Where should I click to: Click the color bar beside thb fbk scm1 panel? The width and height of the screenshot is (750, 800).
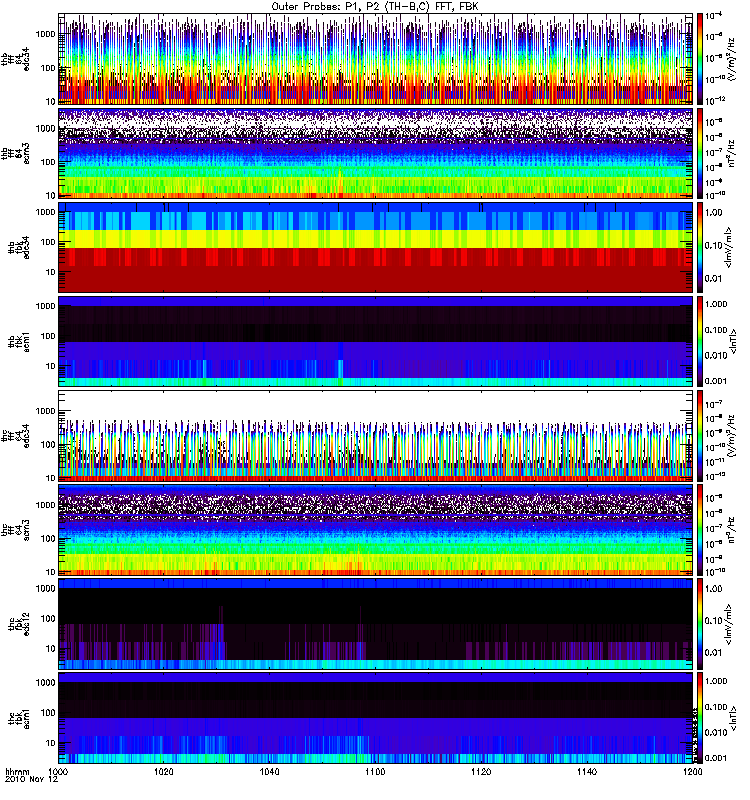coord(700,341)
